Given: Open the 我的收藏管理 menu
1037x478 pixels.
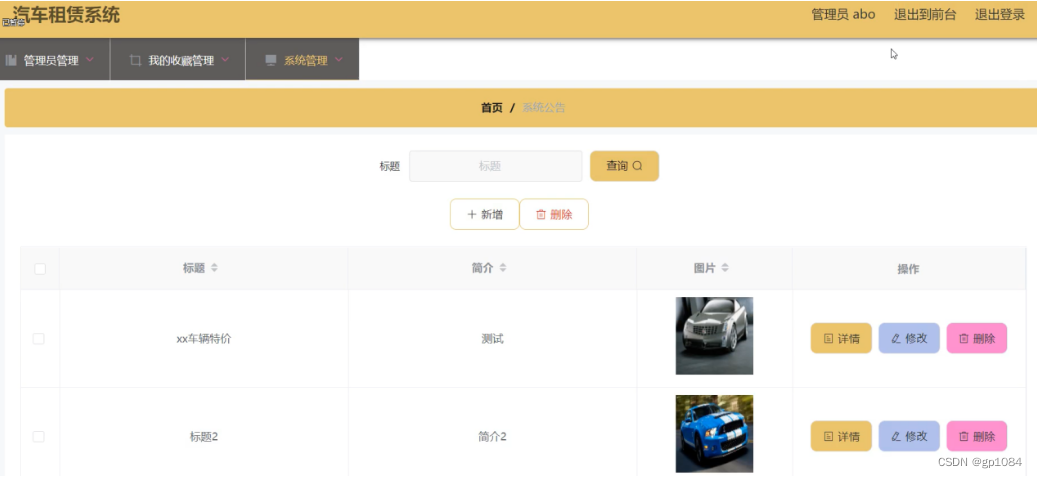Looking at the screenshot, I should (x=178, y=60).
